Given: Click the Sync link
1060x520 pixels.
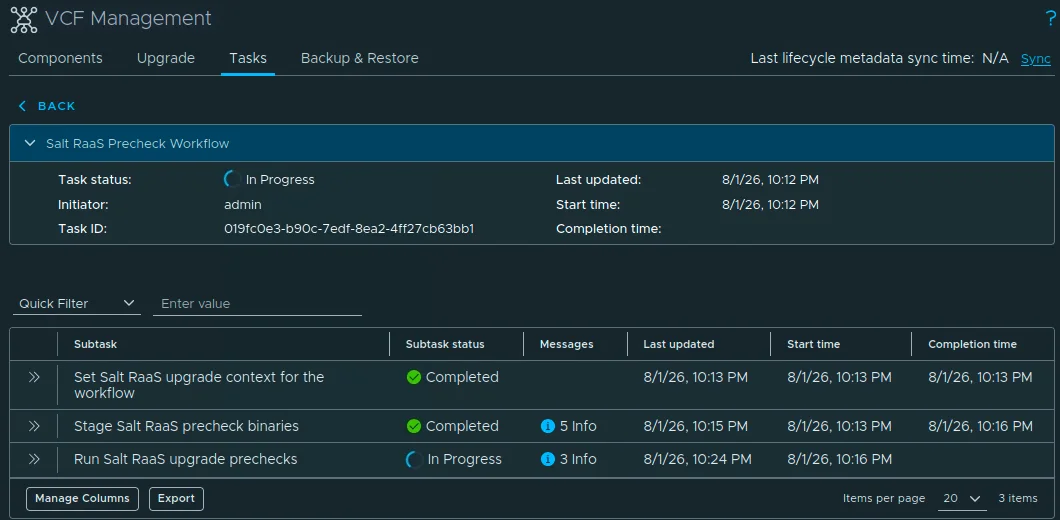Looking at the screenshot, I should (x=1036, y=59).
